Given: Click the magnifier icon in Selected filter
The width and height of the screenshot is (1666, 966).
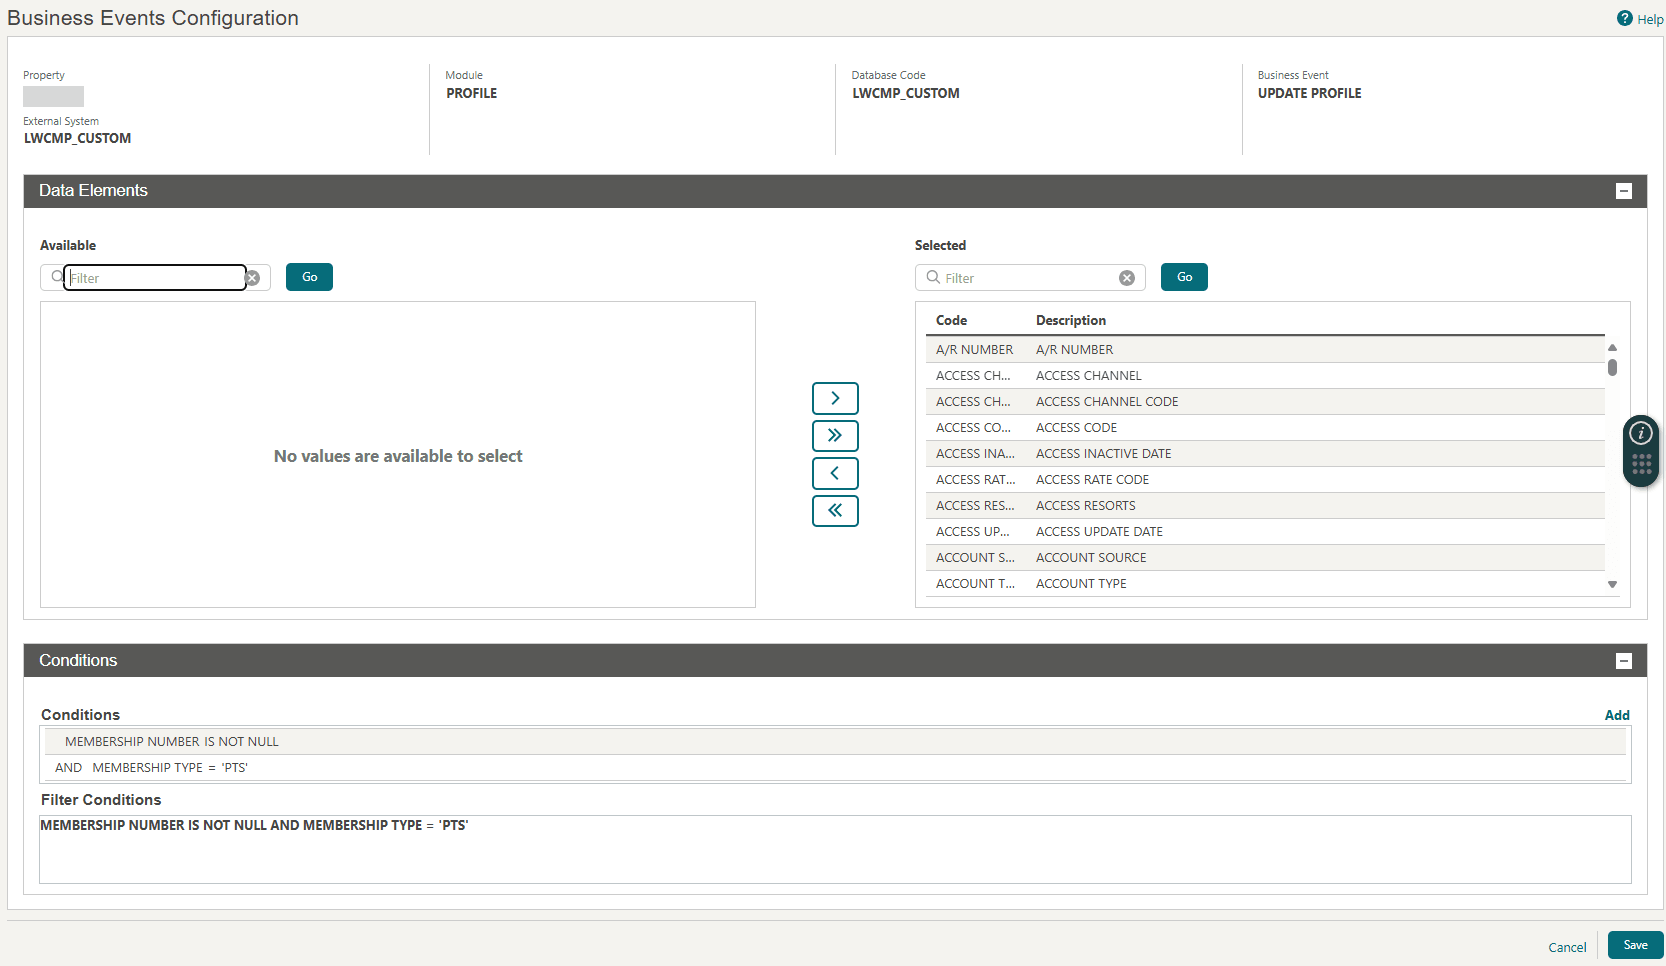Looking at the screenshot, I should [x=931, y=278].
